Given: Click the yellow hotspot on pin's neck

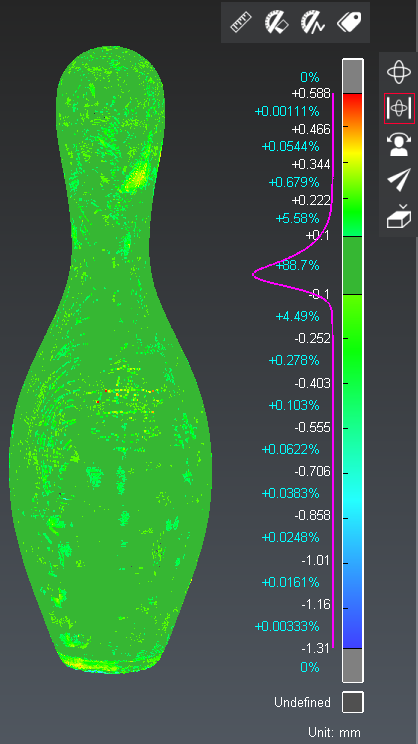Looking at the screenshot, I should [x=137, y=177].
